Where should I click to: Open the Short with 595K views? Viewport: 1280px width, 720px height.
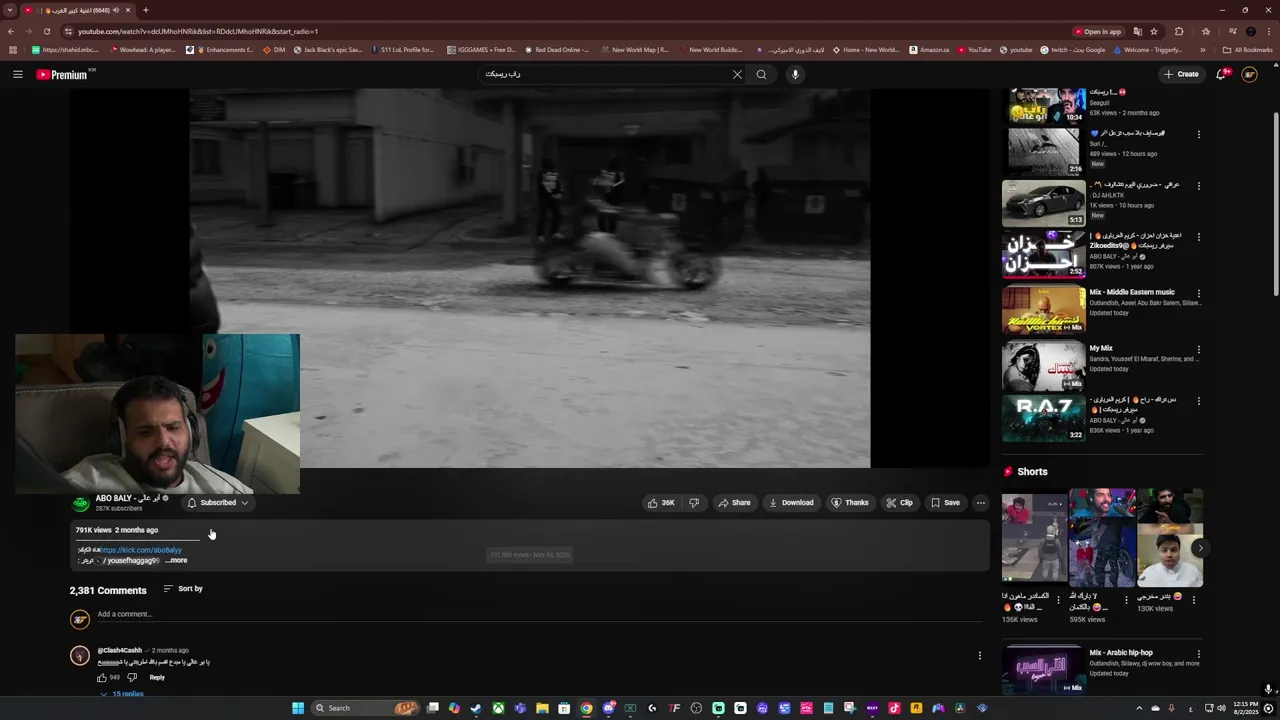pos(1102,538)
